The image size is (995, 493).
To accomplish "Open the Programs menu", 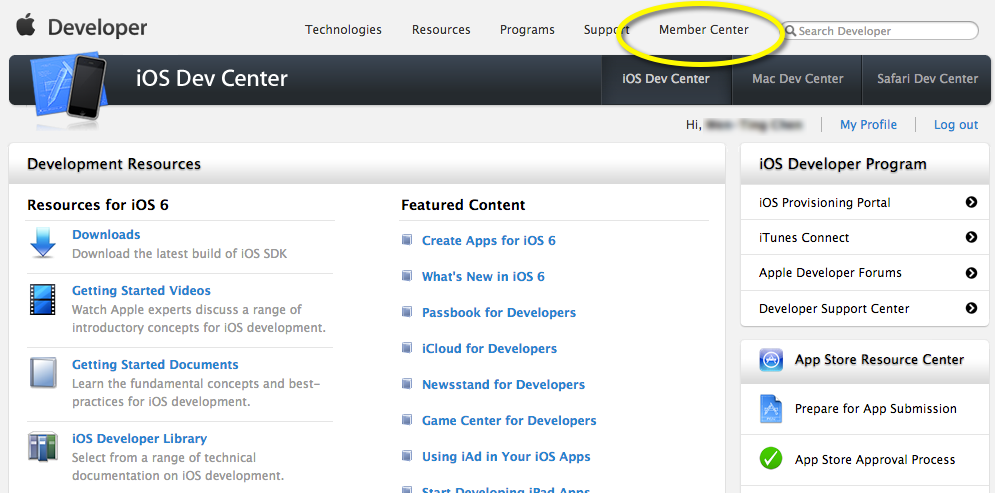I will 527,30.
